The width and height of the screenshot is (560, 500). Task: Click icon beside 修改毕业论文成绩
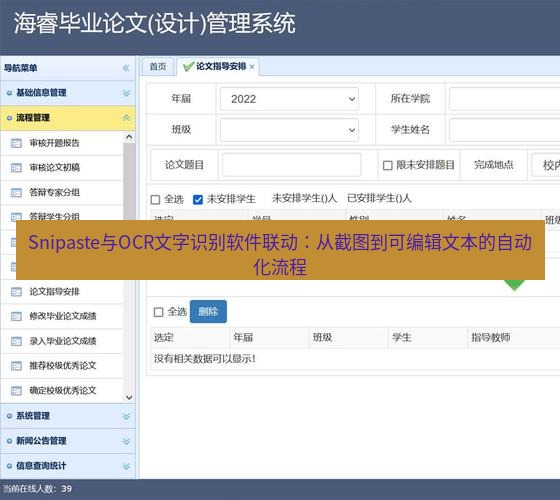[16, 316]
